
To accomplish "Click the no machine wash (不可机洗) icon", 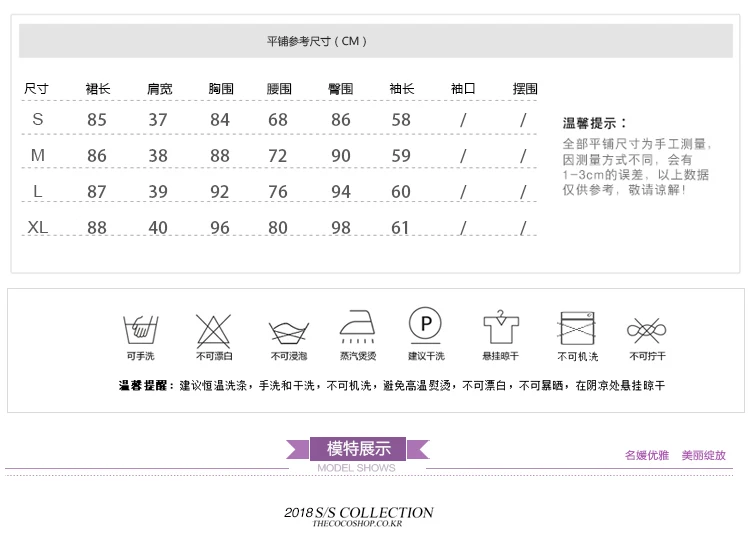I will [577, 328].
